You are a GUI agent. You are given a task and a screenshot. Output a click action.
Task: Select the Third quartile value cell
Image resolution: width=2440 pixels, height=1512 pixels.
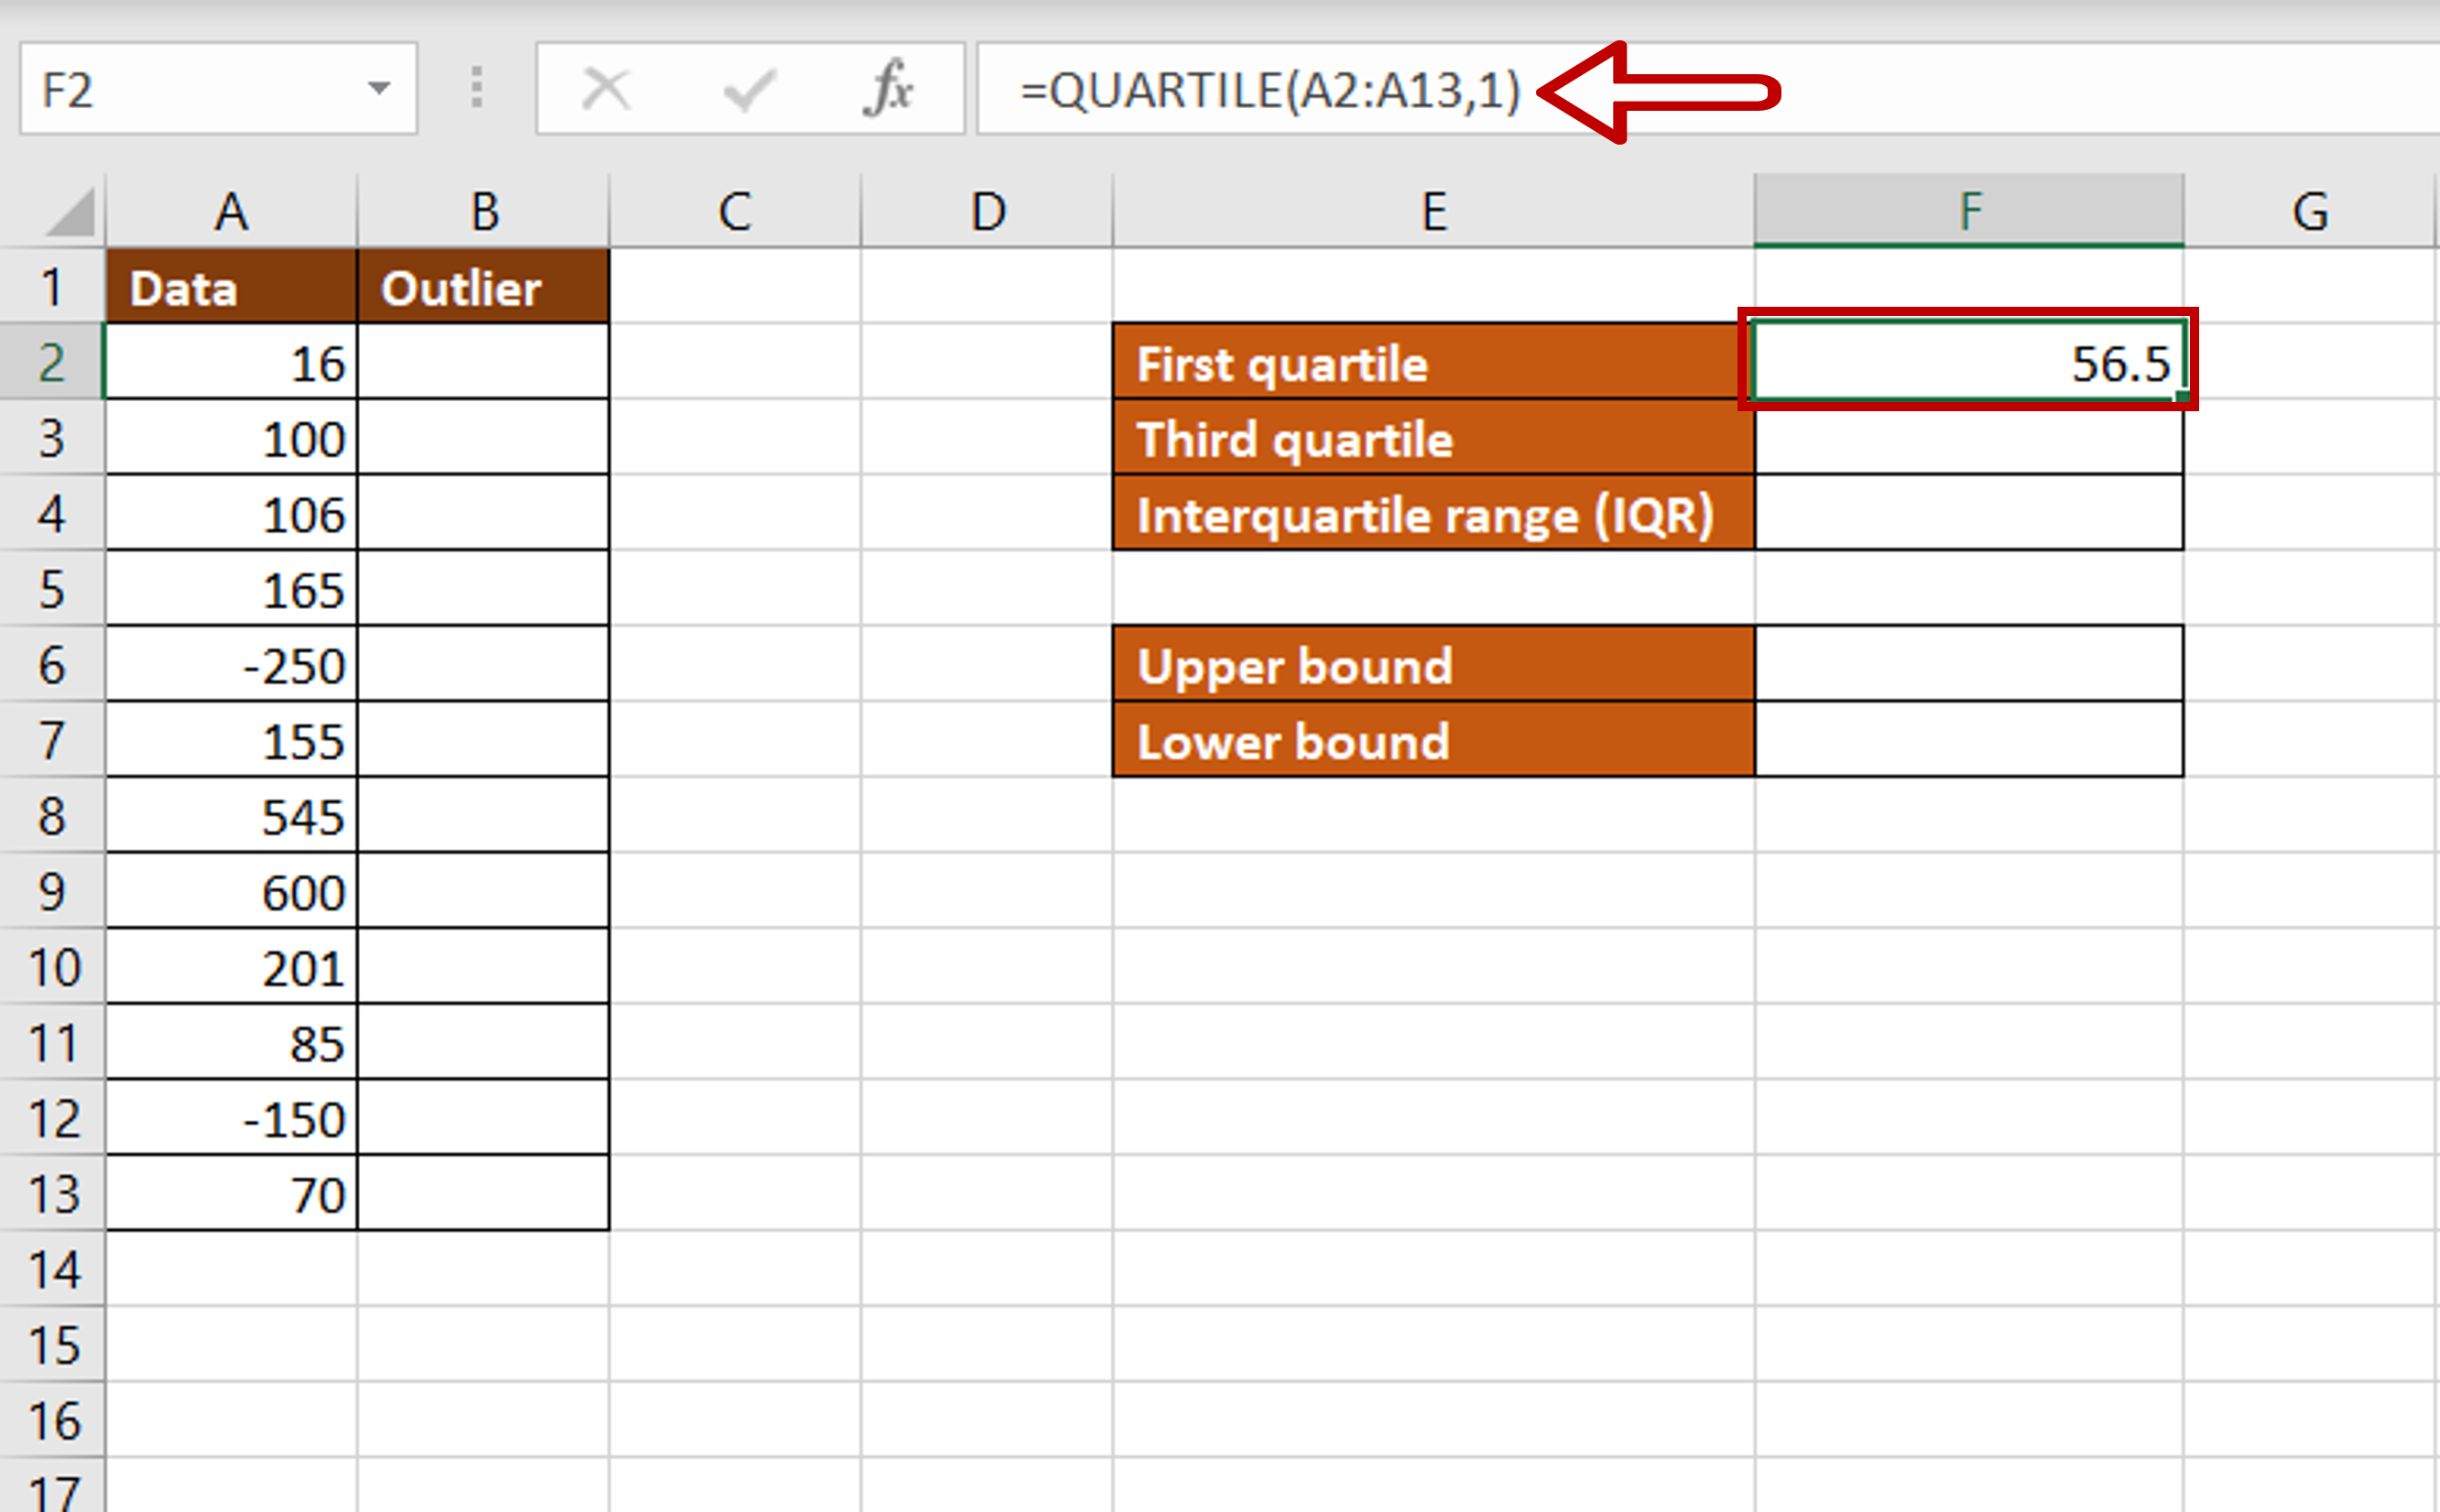pos(1968,439)
